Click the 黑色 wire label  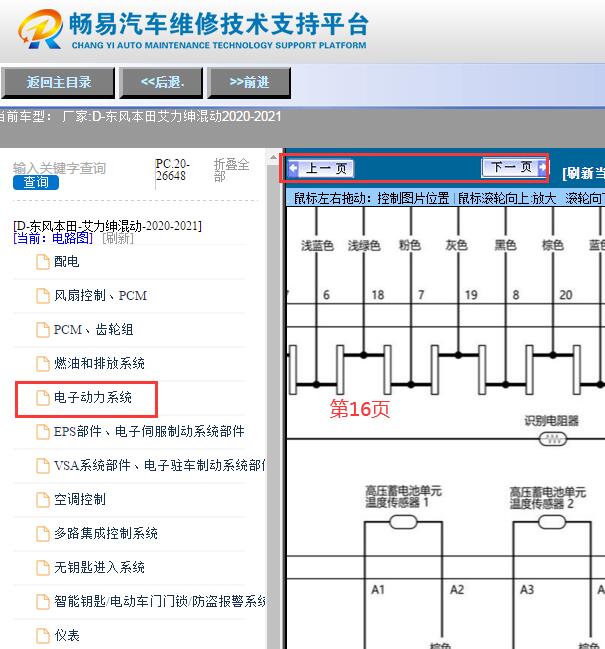point(505,245)
